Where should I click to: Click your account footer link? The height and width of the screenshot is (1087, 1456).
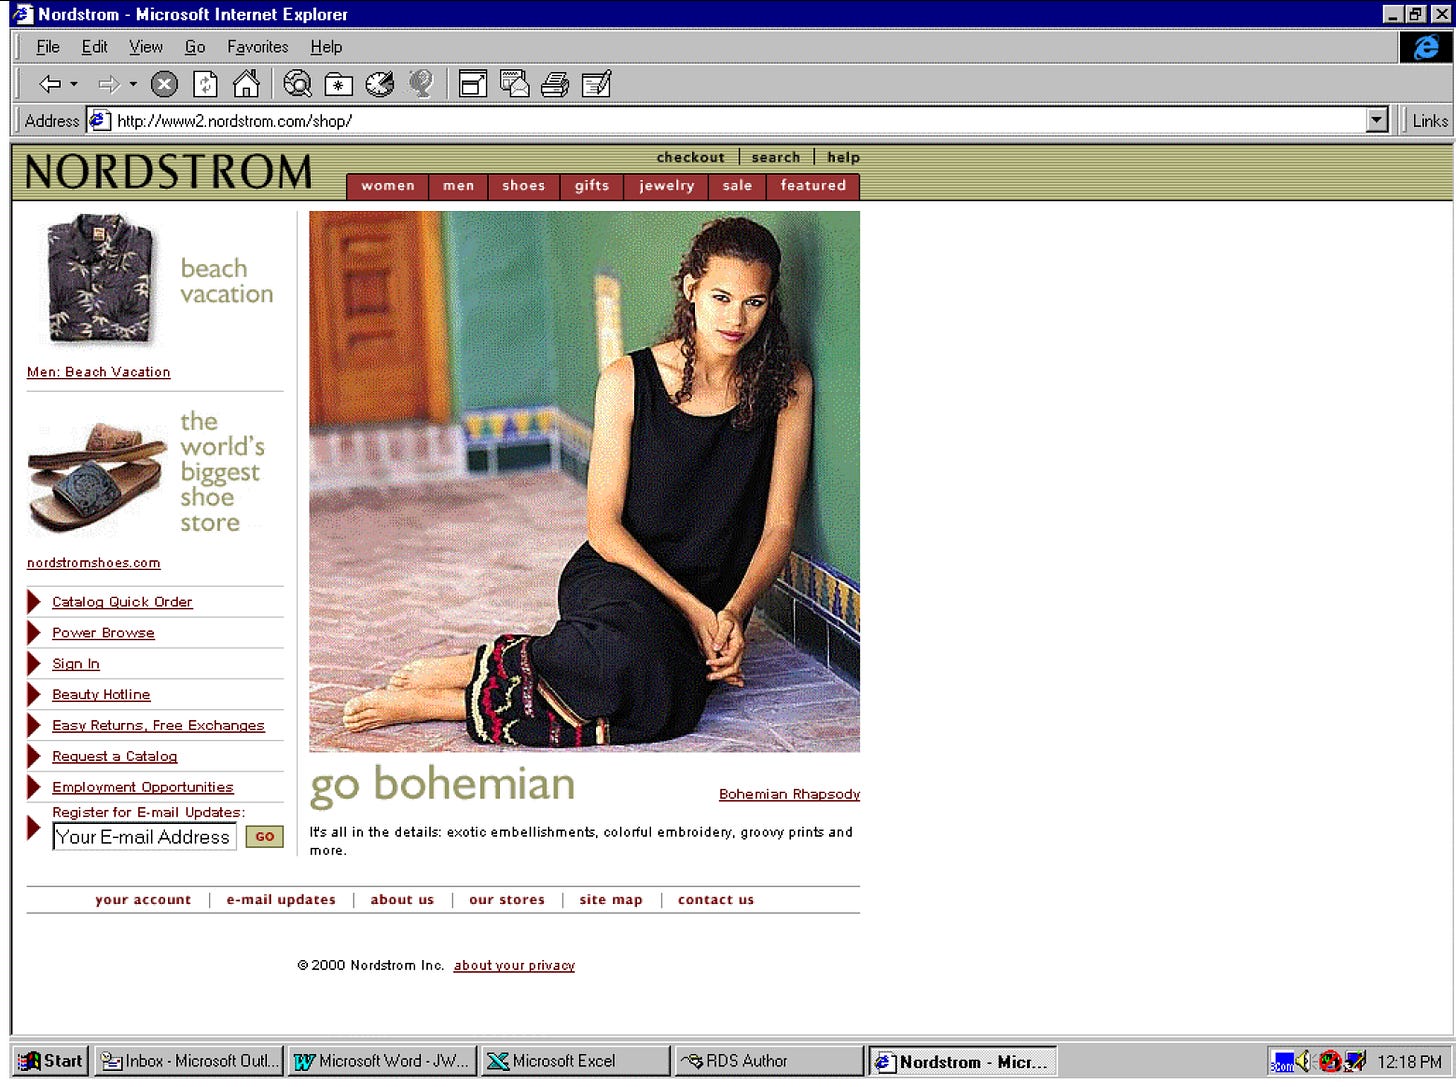click(143, 900)
